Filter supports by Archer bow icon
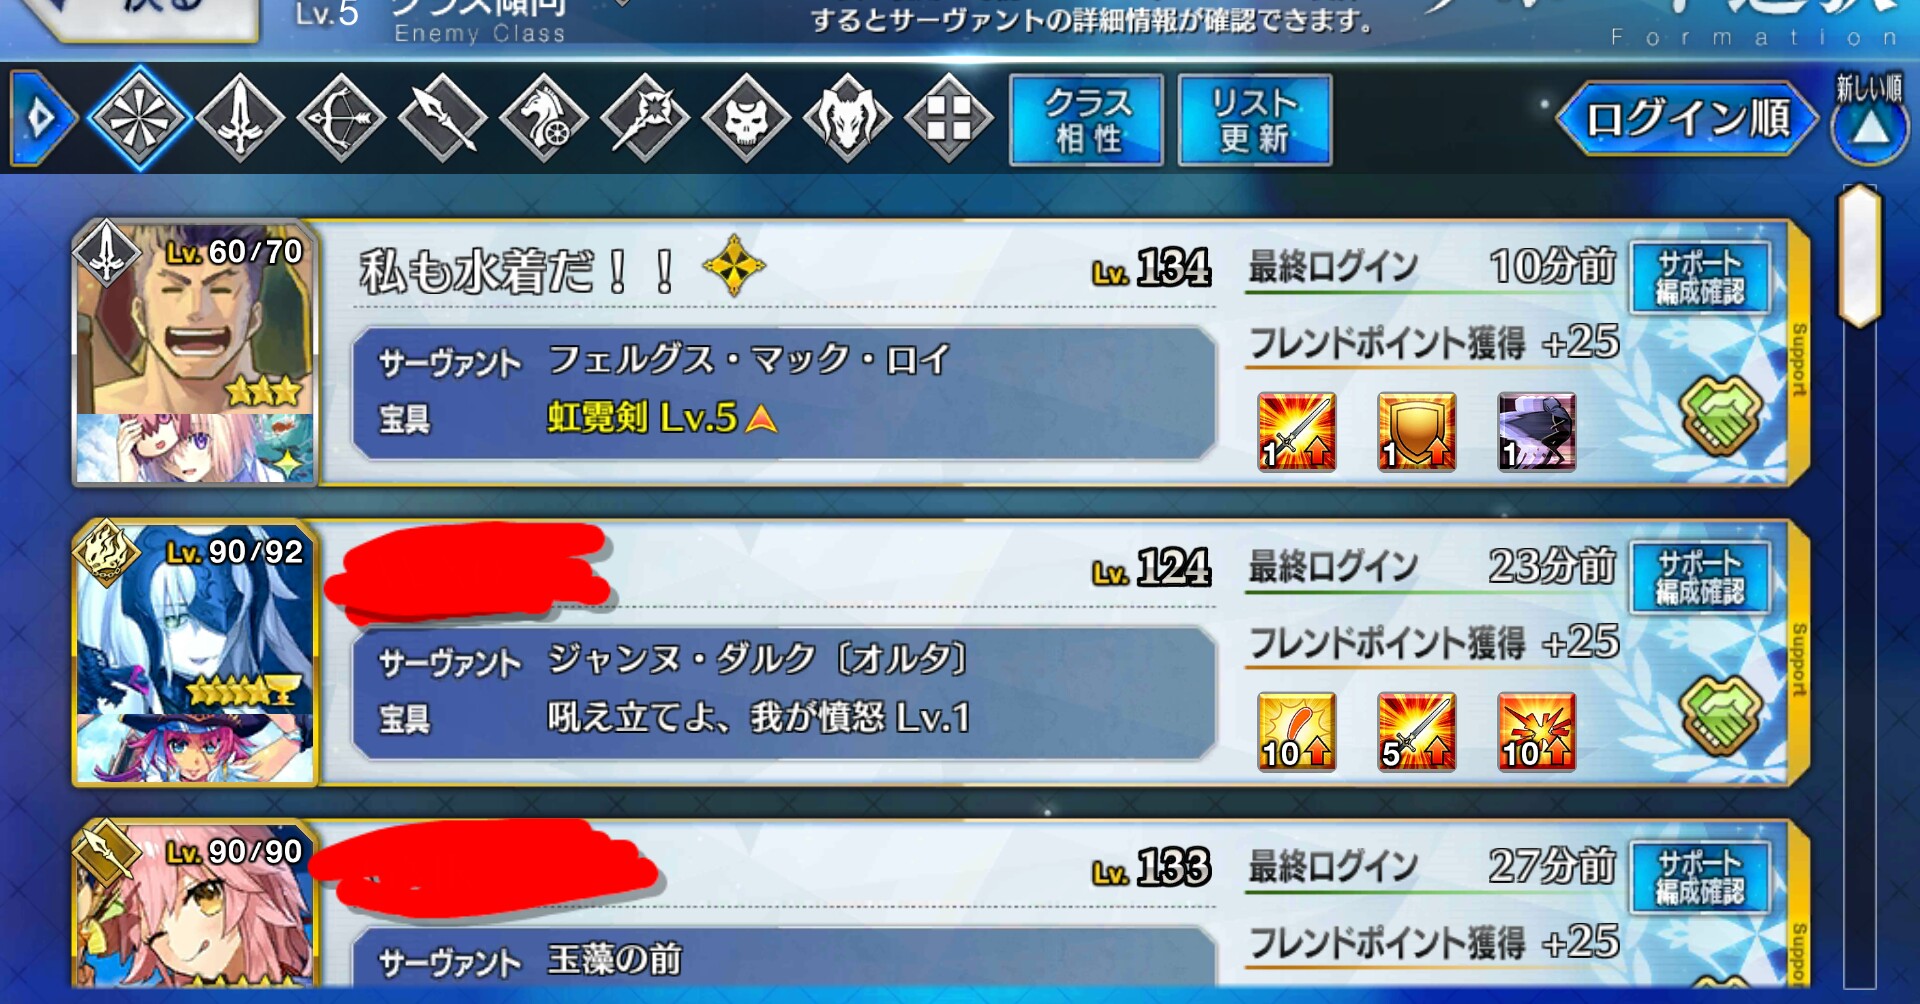The image size is (1920, 1004). pyautogui.click(x=341, y=118)
